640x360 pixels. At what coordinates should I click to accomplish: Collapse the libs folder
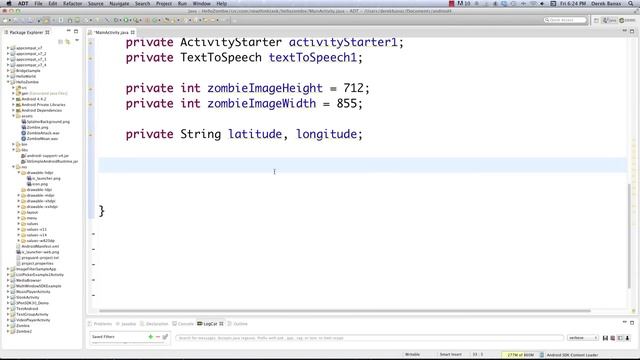13,150
